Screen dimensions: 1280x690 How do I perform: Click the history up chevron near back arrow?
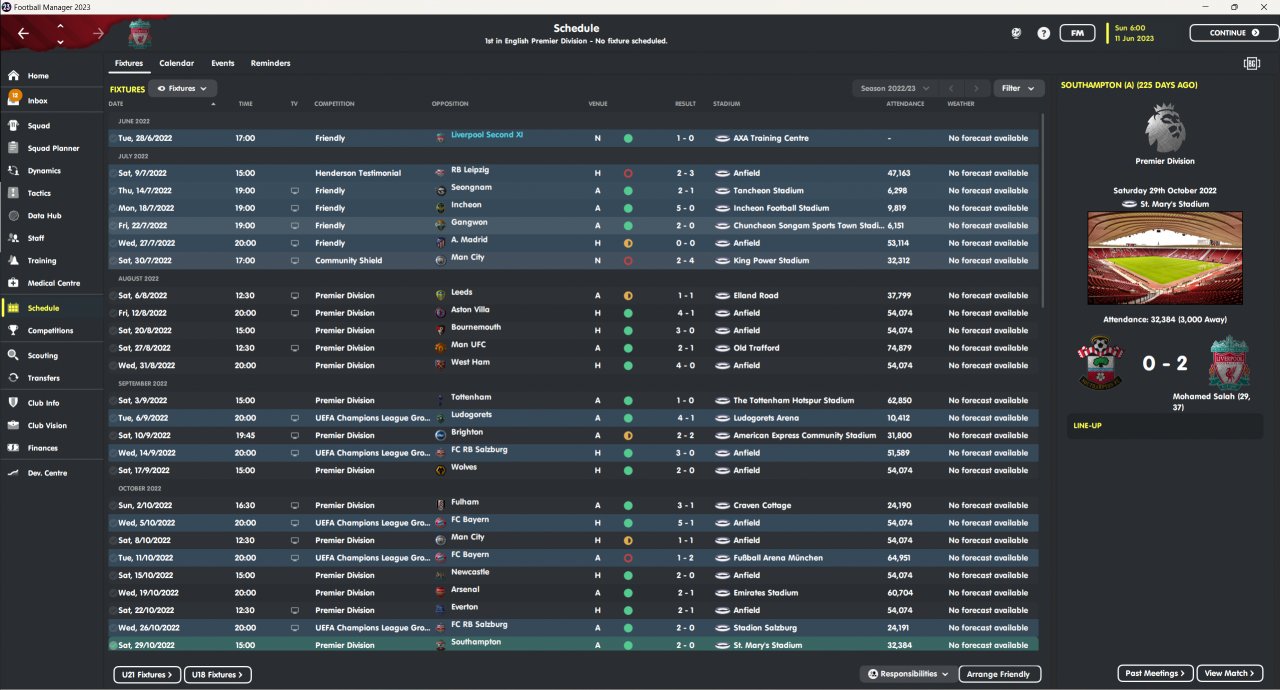(x=60, y=26)
